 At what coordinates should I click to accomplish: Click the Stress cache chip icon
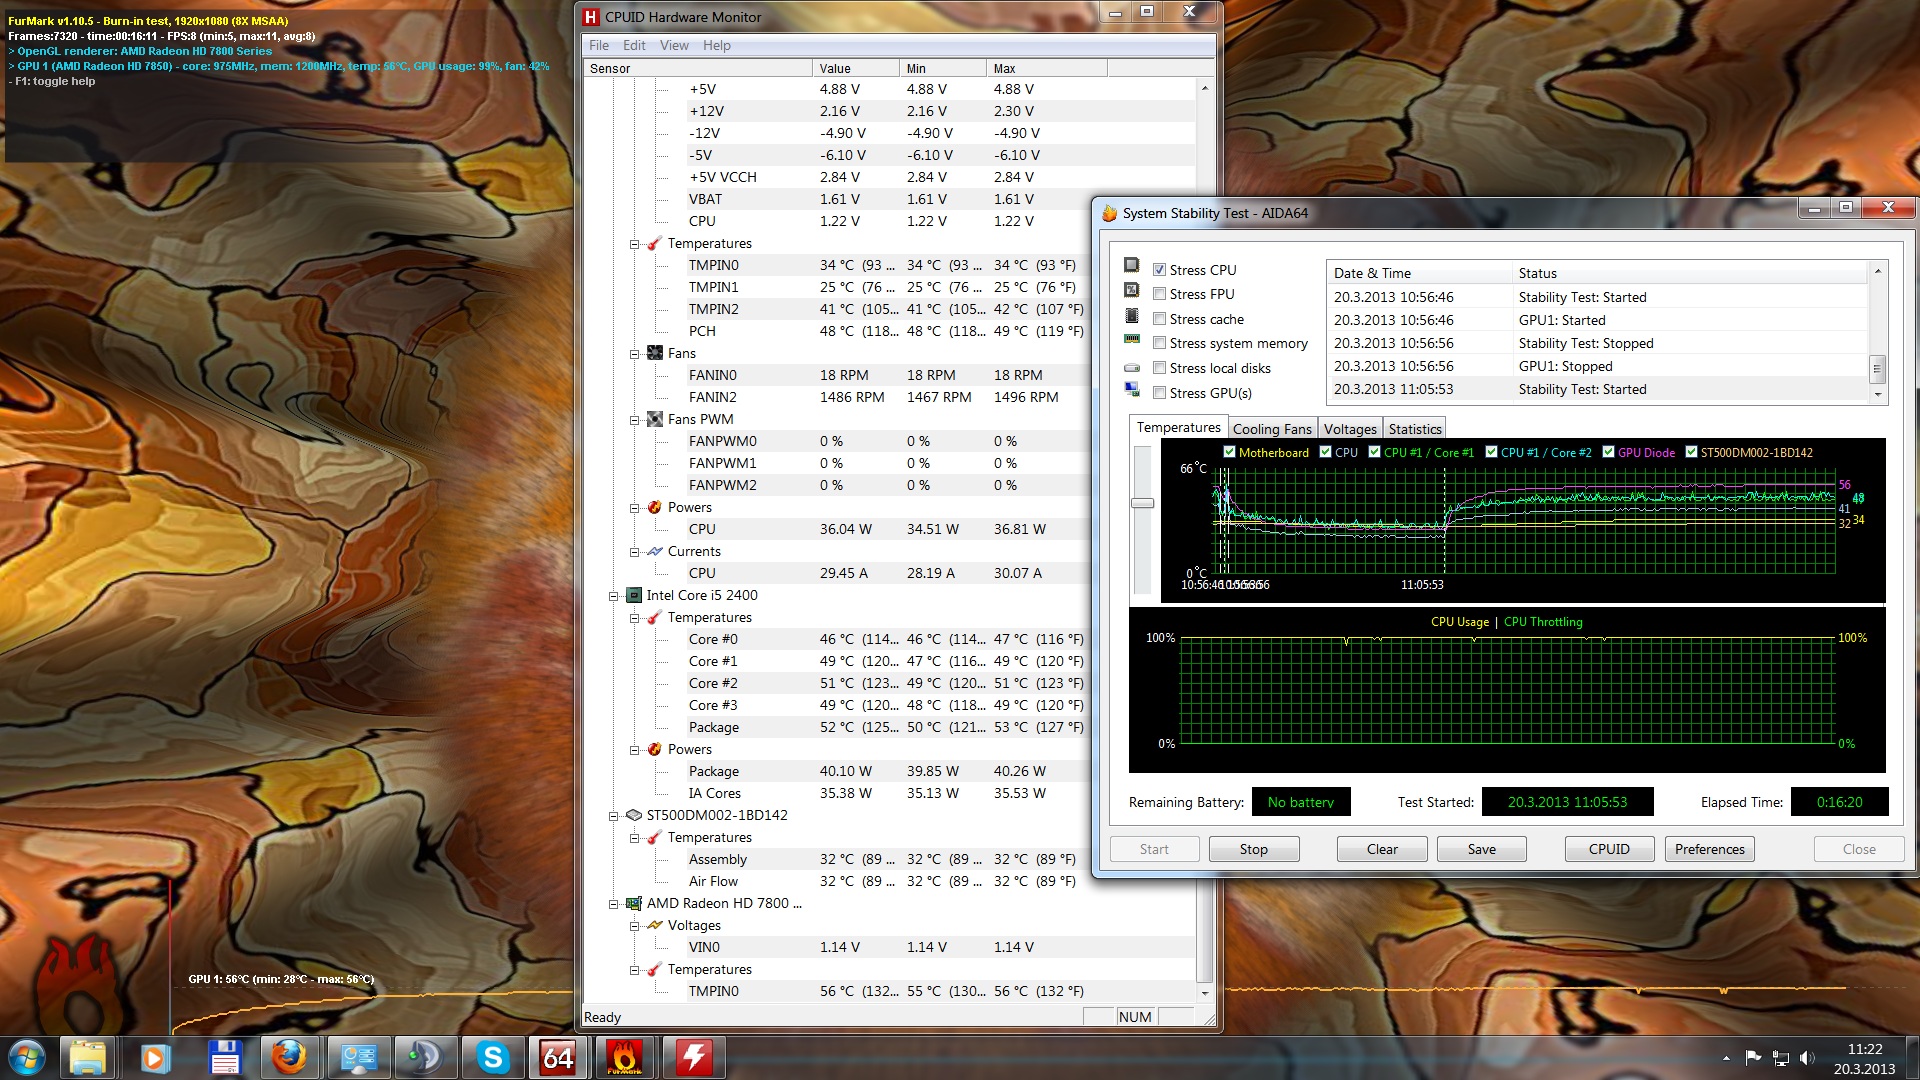[1132, 315]
